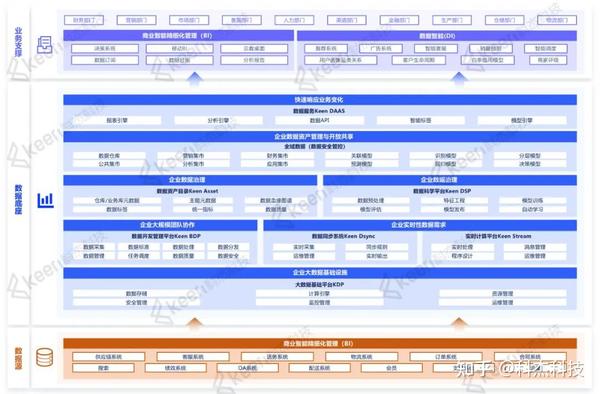This screenshot has height=394, width=600.
Task: Select the 决策模型 box
Action: point(530,164)
